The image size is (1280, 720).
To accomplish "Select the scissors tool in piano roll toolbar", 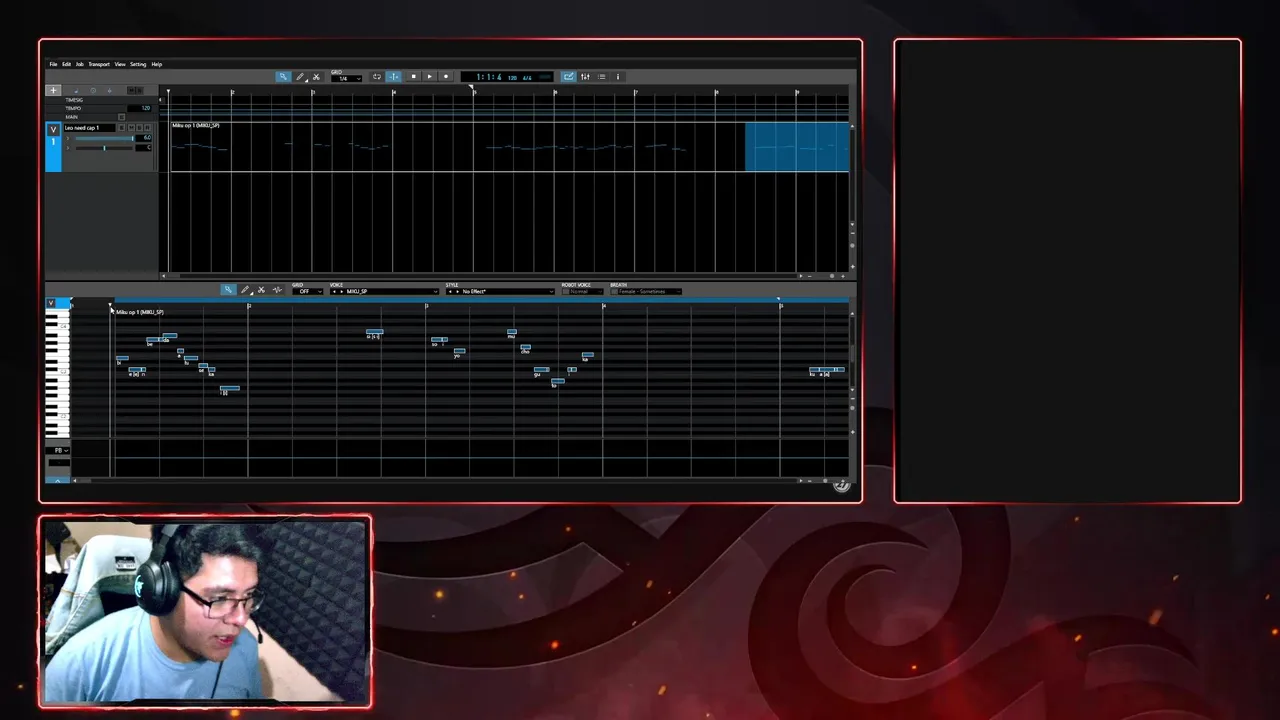I will pyautogui.click(x=261, y=290).
